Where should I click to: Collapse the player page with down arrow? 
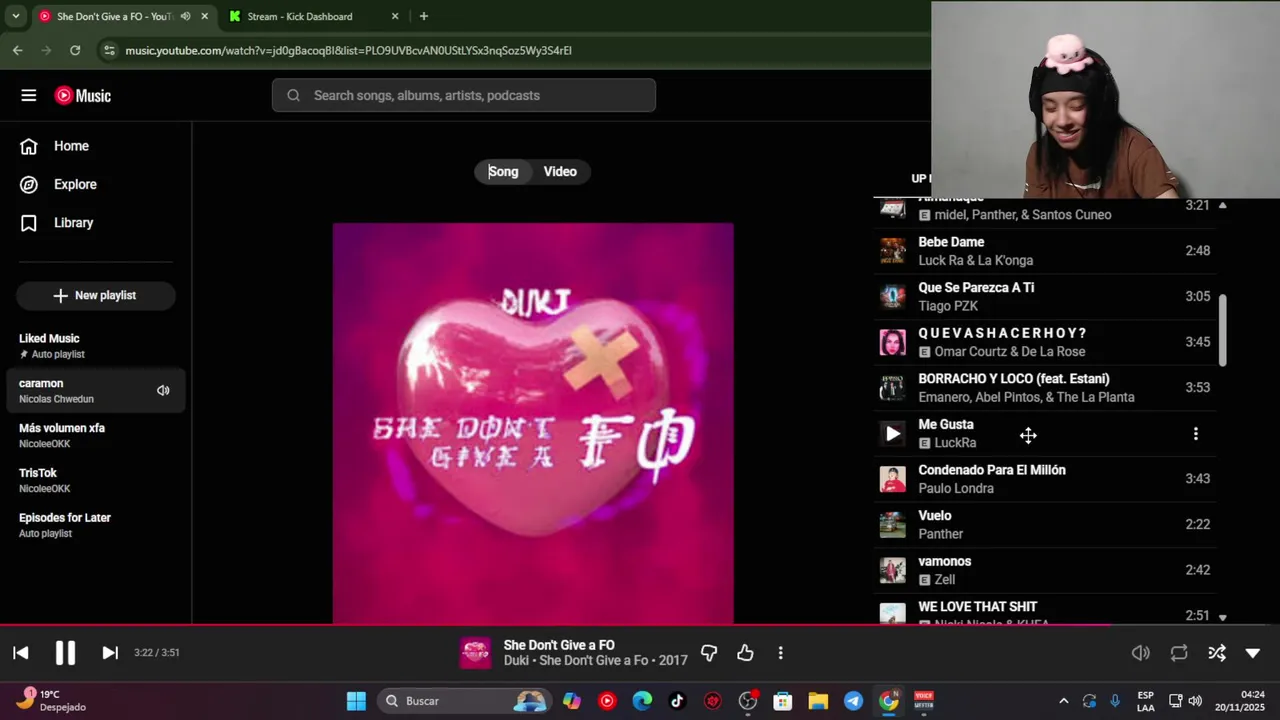click(x=1253, y=653)
